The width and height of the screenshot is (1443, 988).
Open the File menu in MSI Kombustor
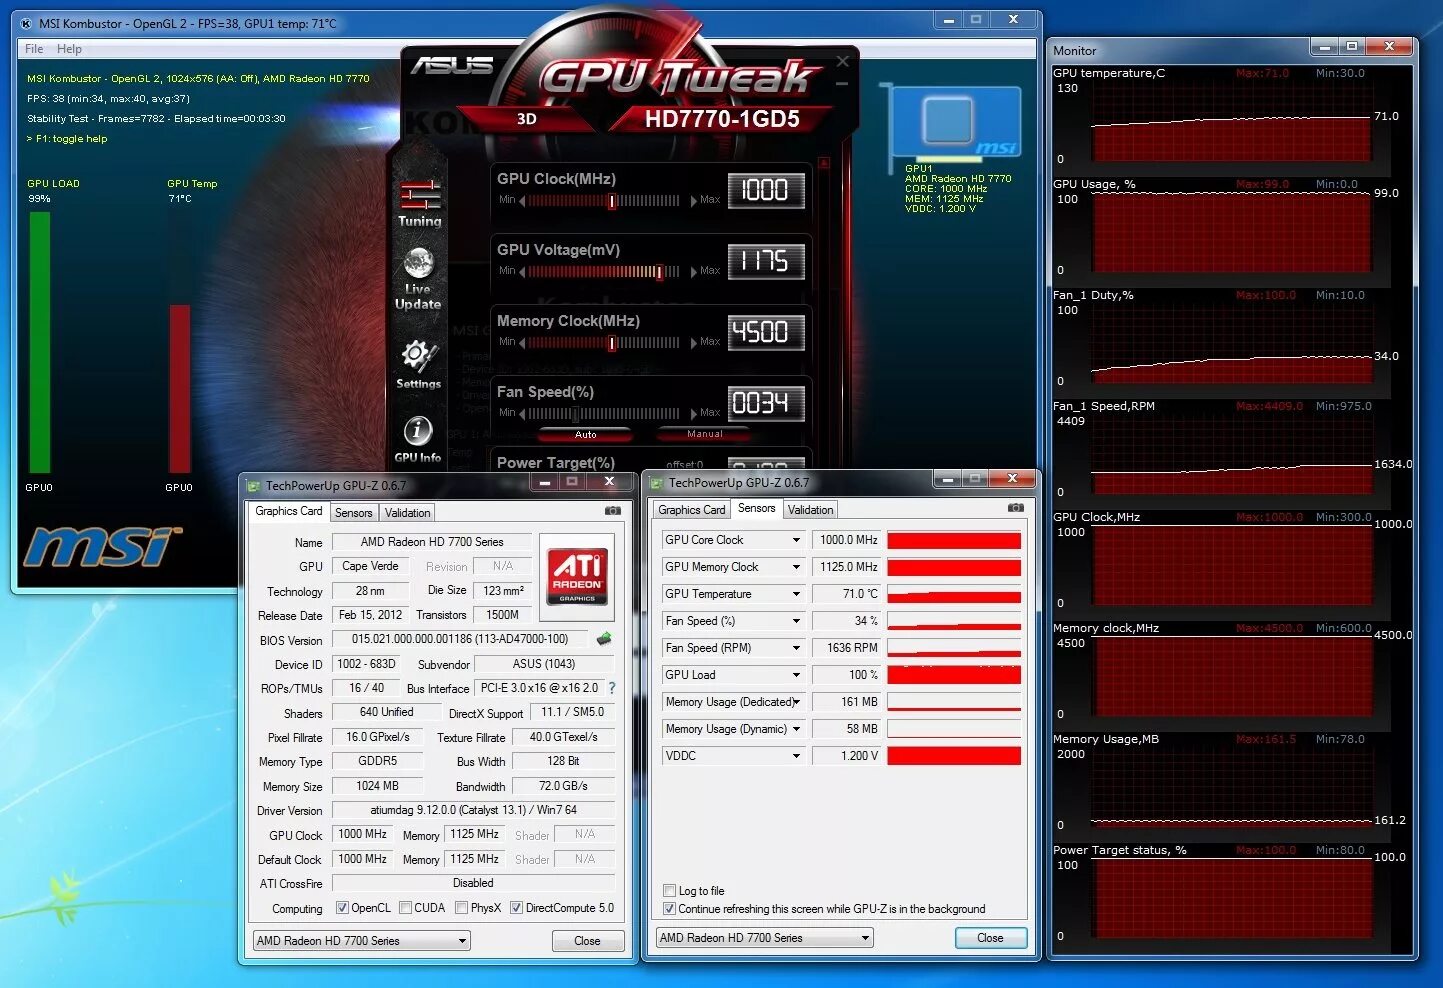coord(34,49)
